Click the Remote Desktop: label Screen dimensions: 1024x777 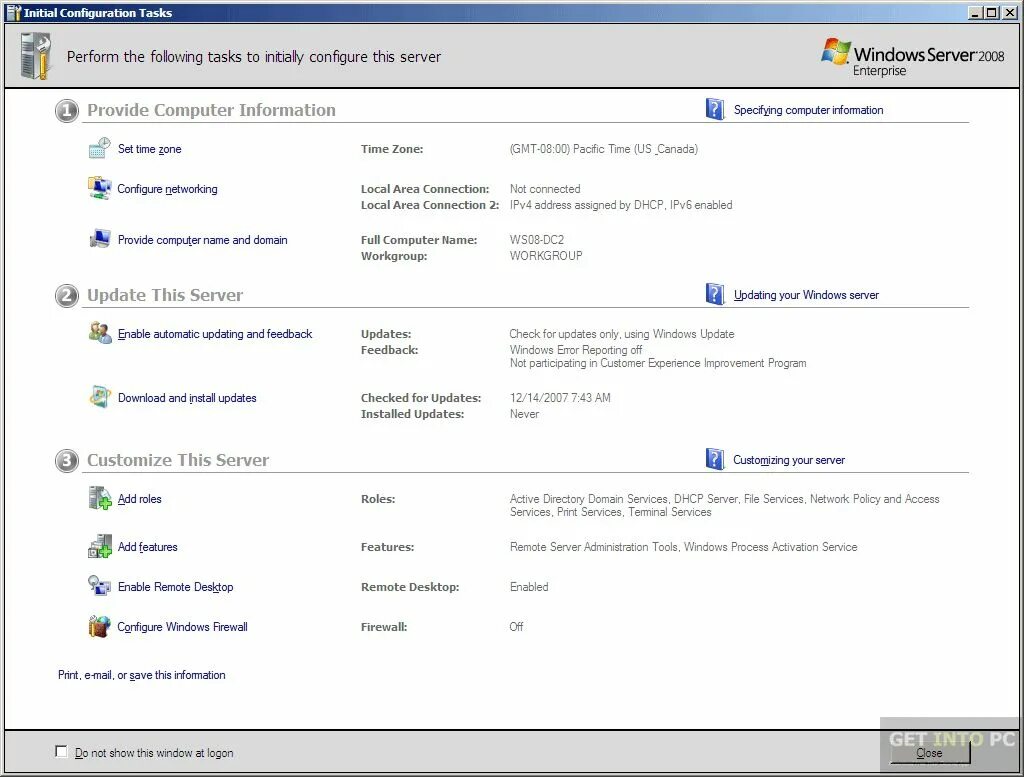coord(410,587)
